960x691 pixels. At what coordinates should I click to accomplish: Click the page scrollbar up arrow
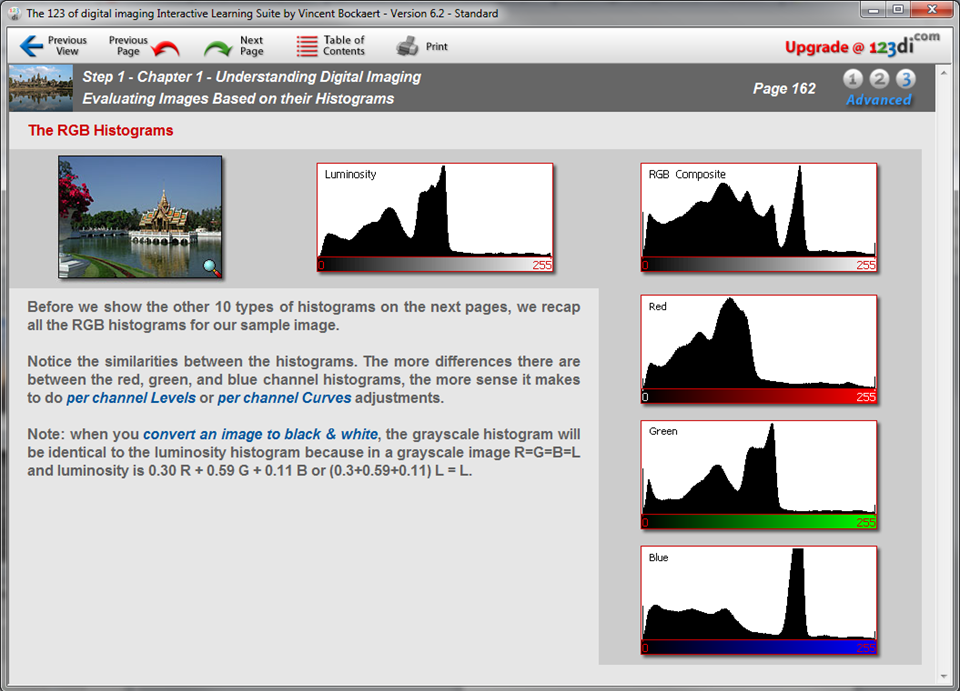943,73
